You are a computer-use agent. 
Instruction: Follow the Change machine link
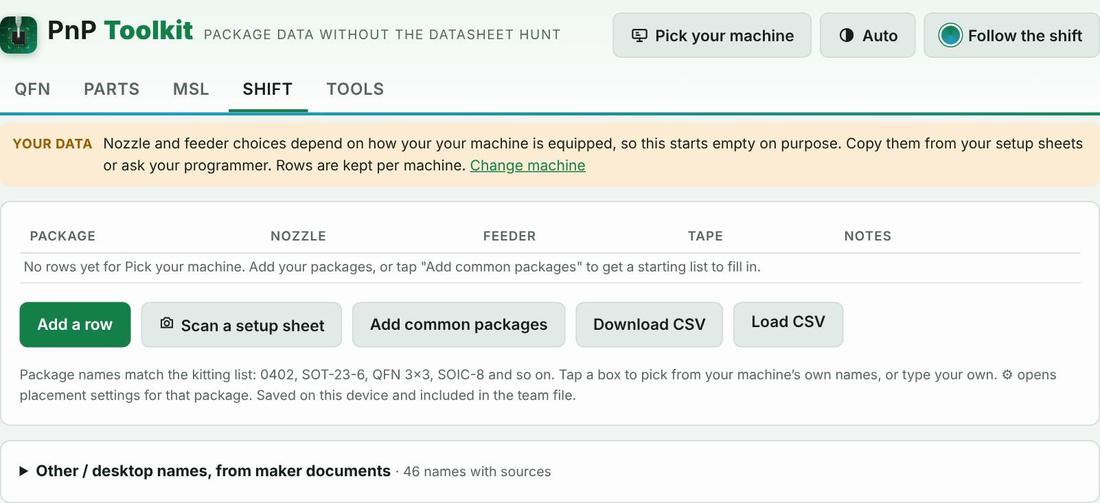coord(528,166)
